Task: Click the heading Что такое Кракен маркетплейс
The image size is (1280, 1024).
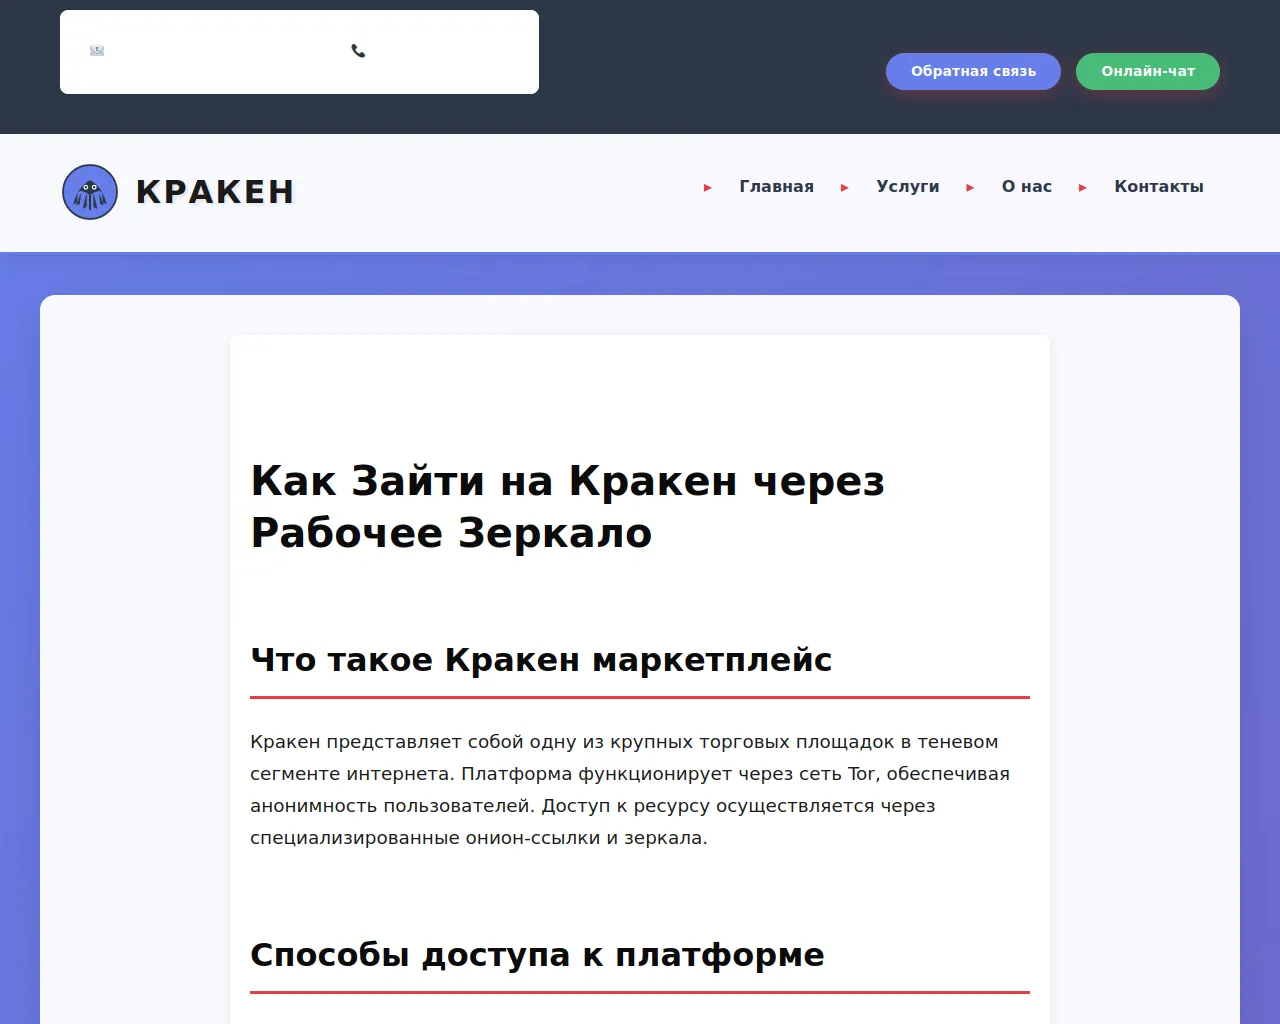Action: [x=540, y=660]
